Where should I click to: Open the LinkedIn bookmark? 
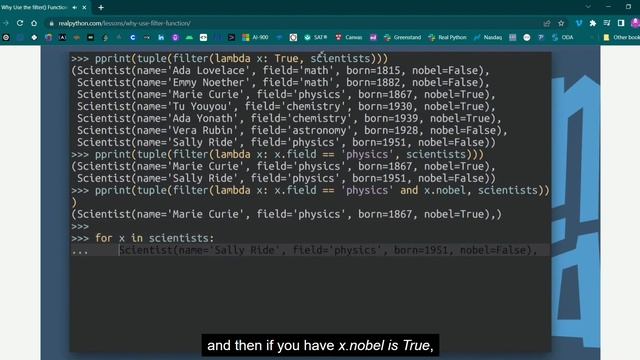click(161, 37)
